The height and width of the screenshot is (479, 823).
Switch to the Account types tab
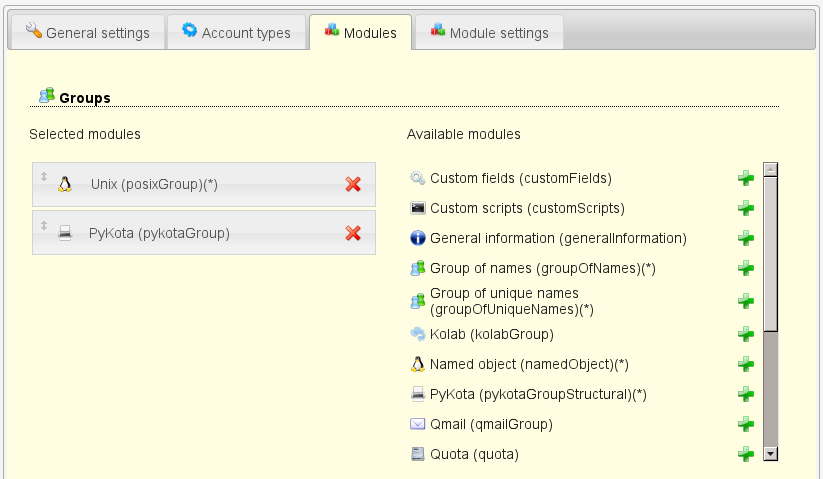(x=236, y=33)
